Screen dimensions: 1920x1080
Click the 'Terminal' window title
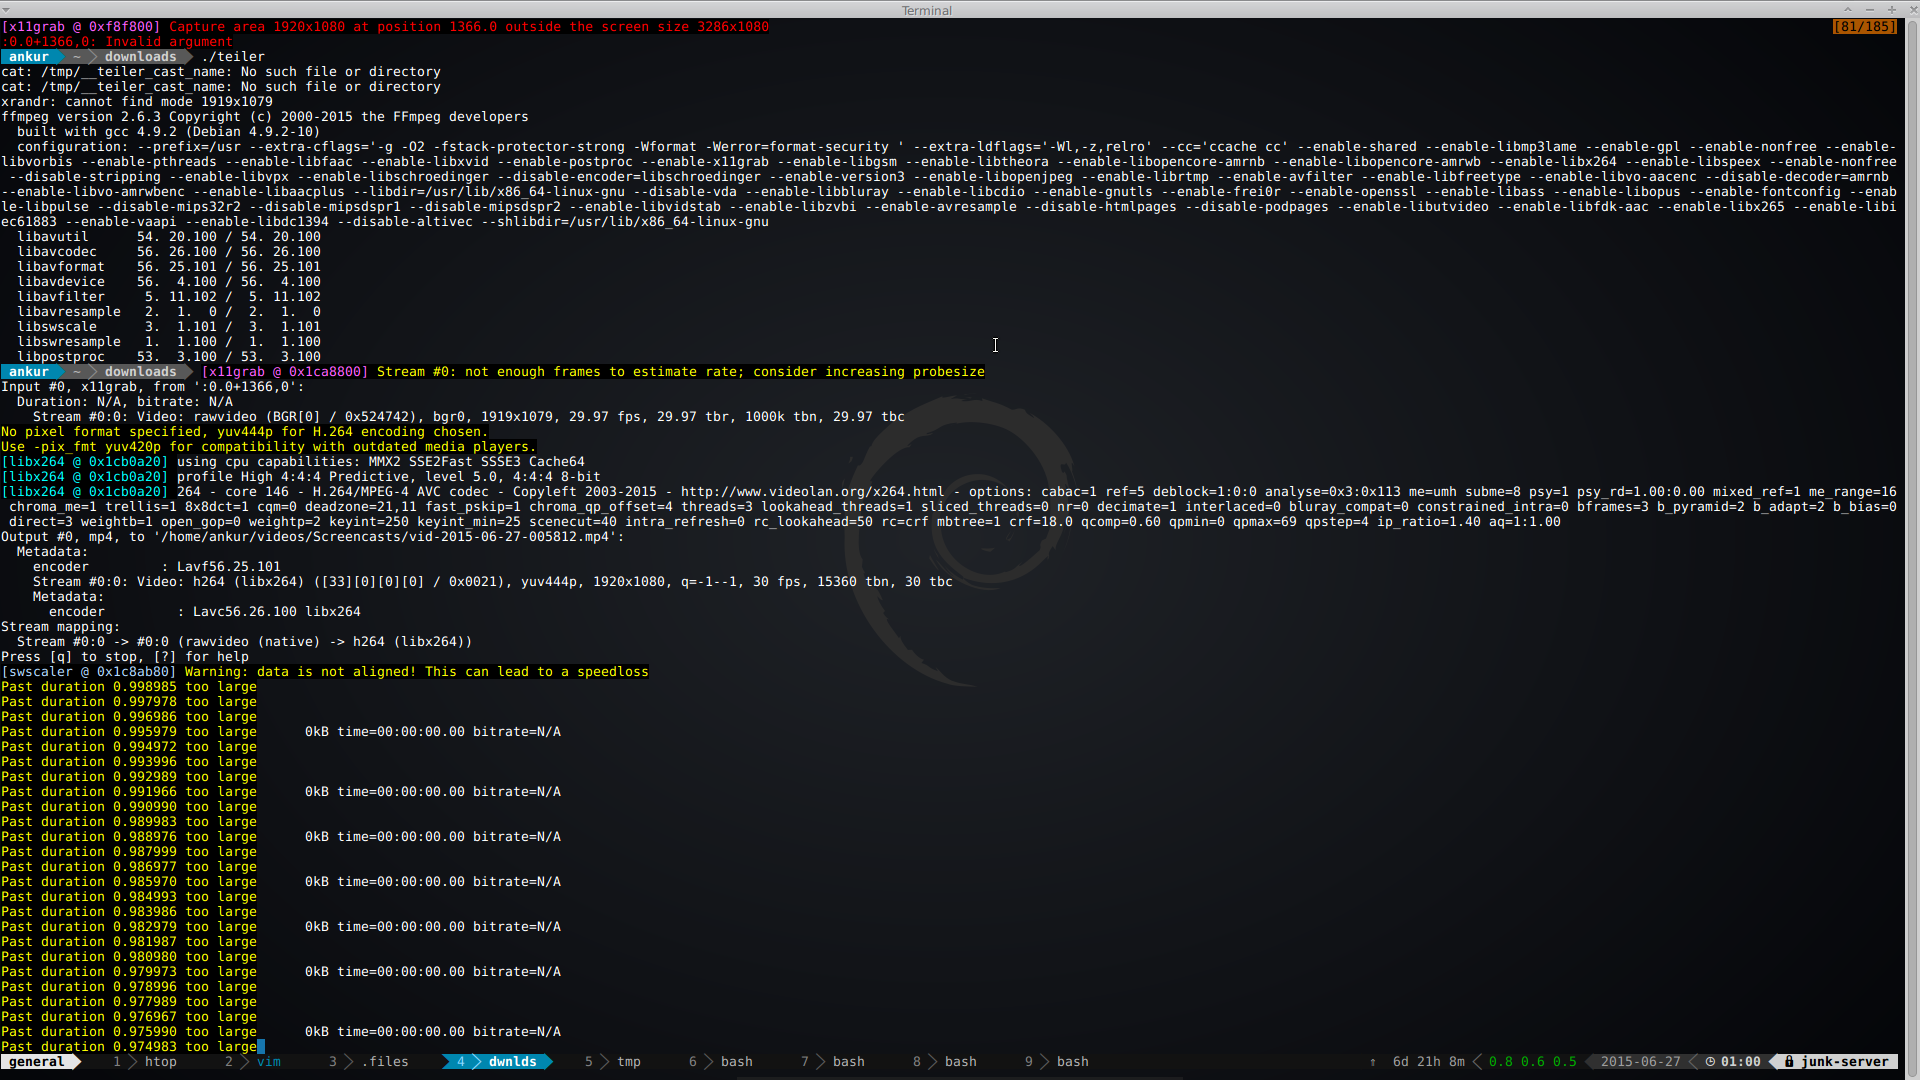tap(927, 10)
